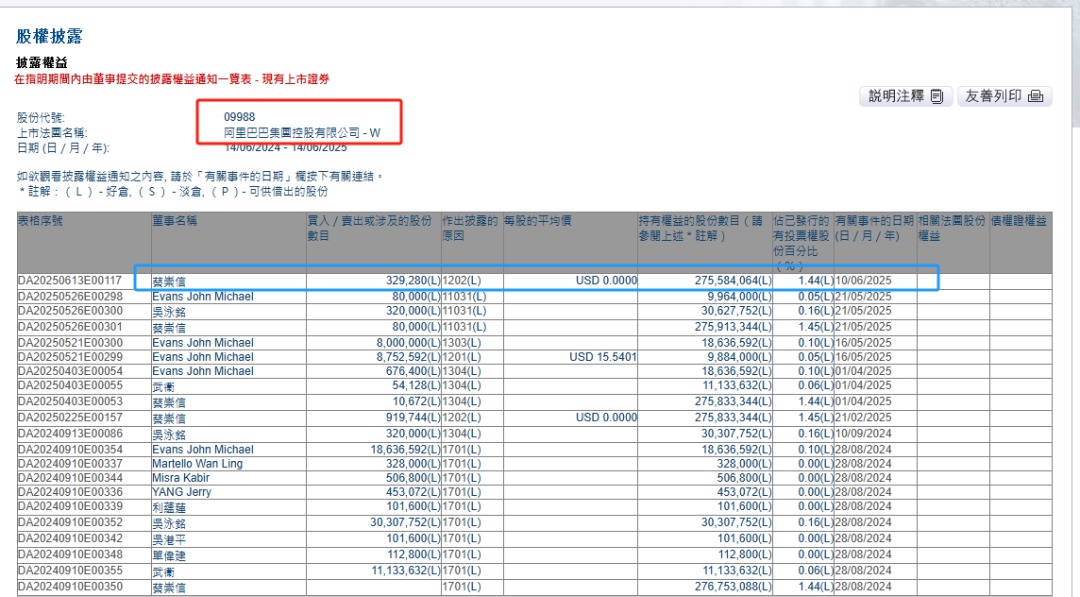Select form serial DA20240913E00086
Image resolution: width=1080 pixels, height=597 pixels.
[70, 434]
